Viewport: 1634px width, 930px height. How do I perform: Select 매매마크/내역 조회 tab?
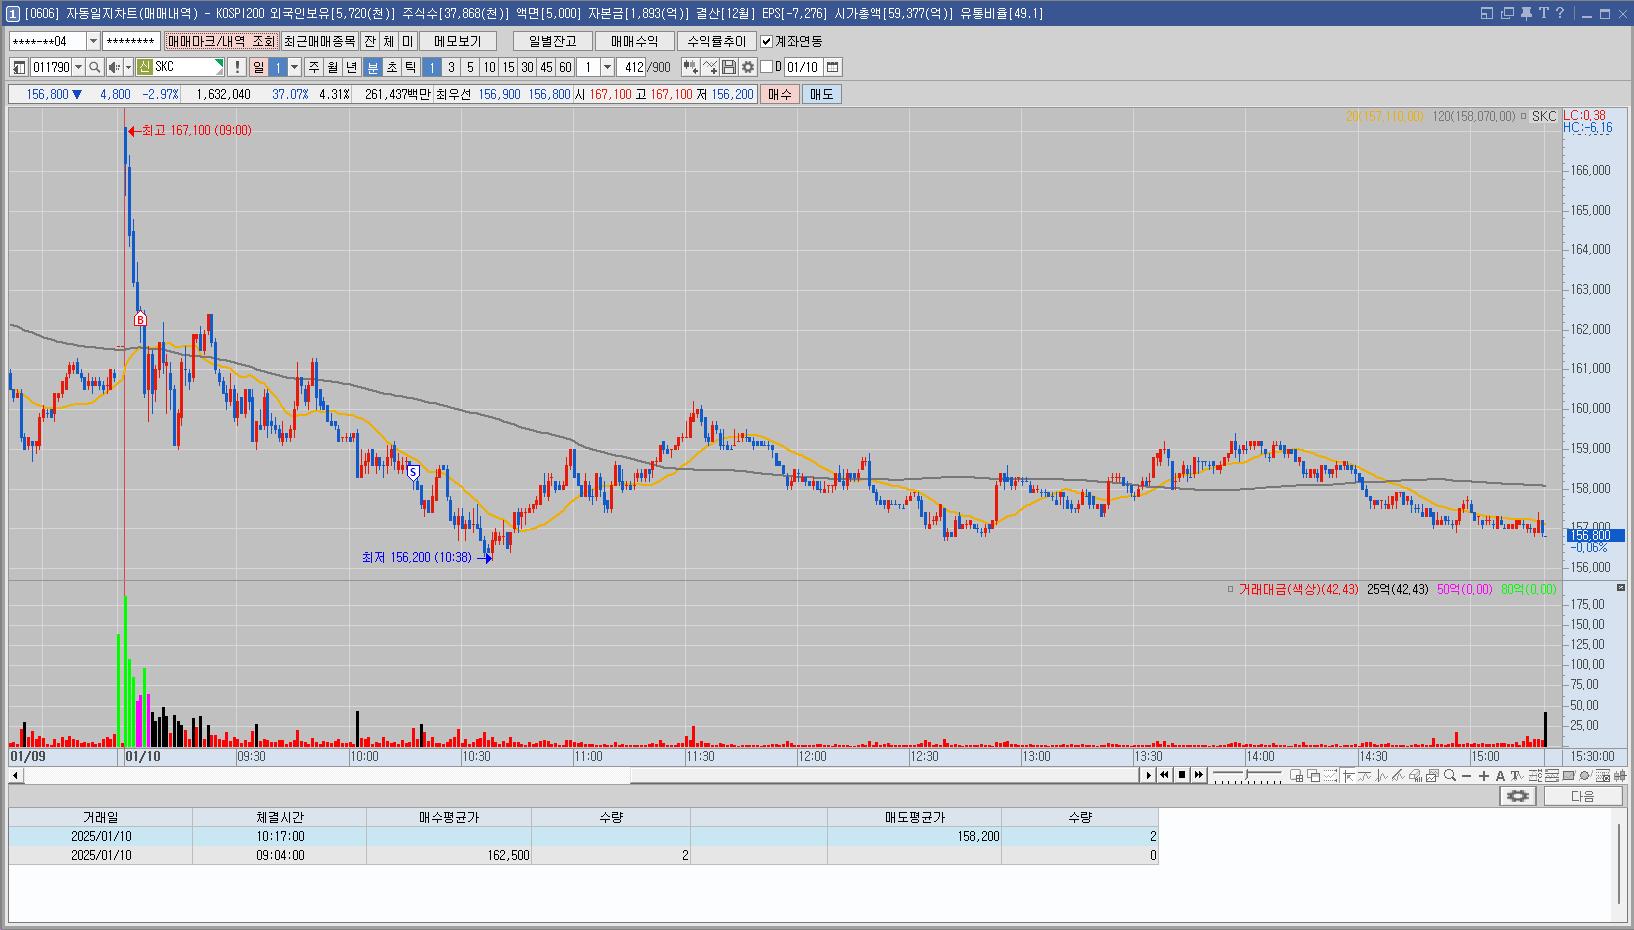pyautogui.click(x=221, y=41)
